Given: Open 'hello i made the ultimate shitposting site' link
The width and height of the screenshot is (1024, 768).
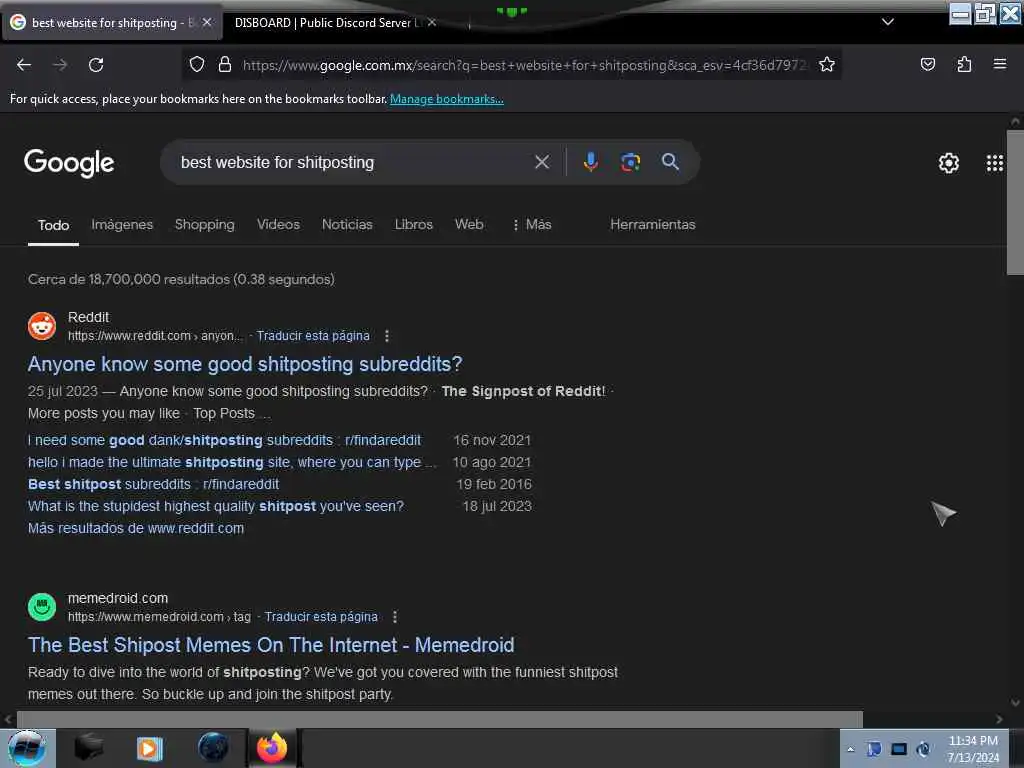Looking at the screenshot, I should 232,462.
